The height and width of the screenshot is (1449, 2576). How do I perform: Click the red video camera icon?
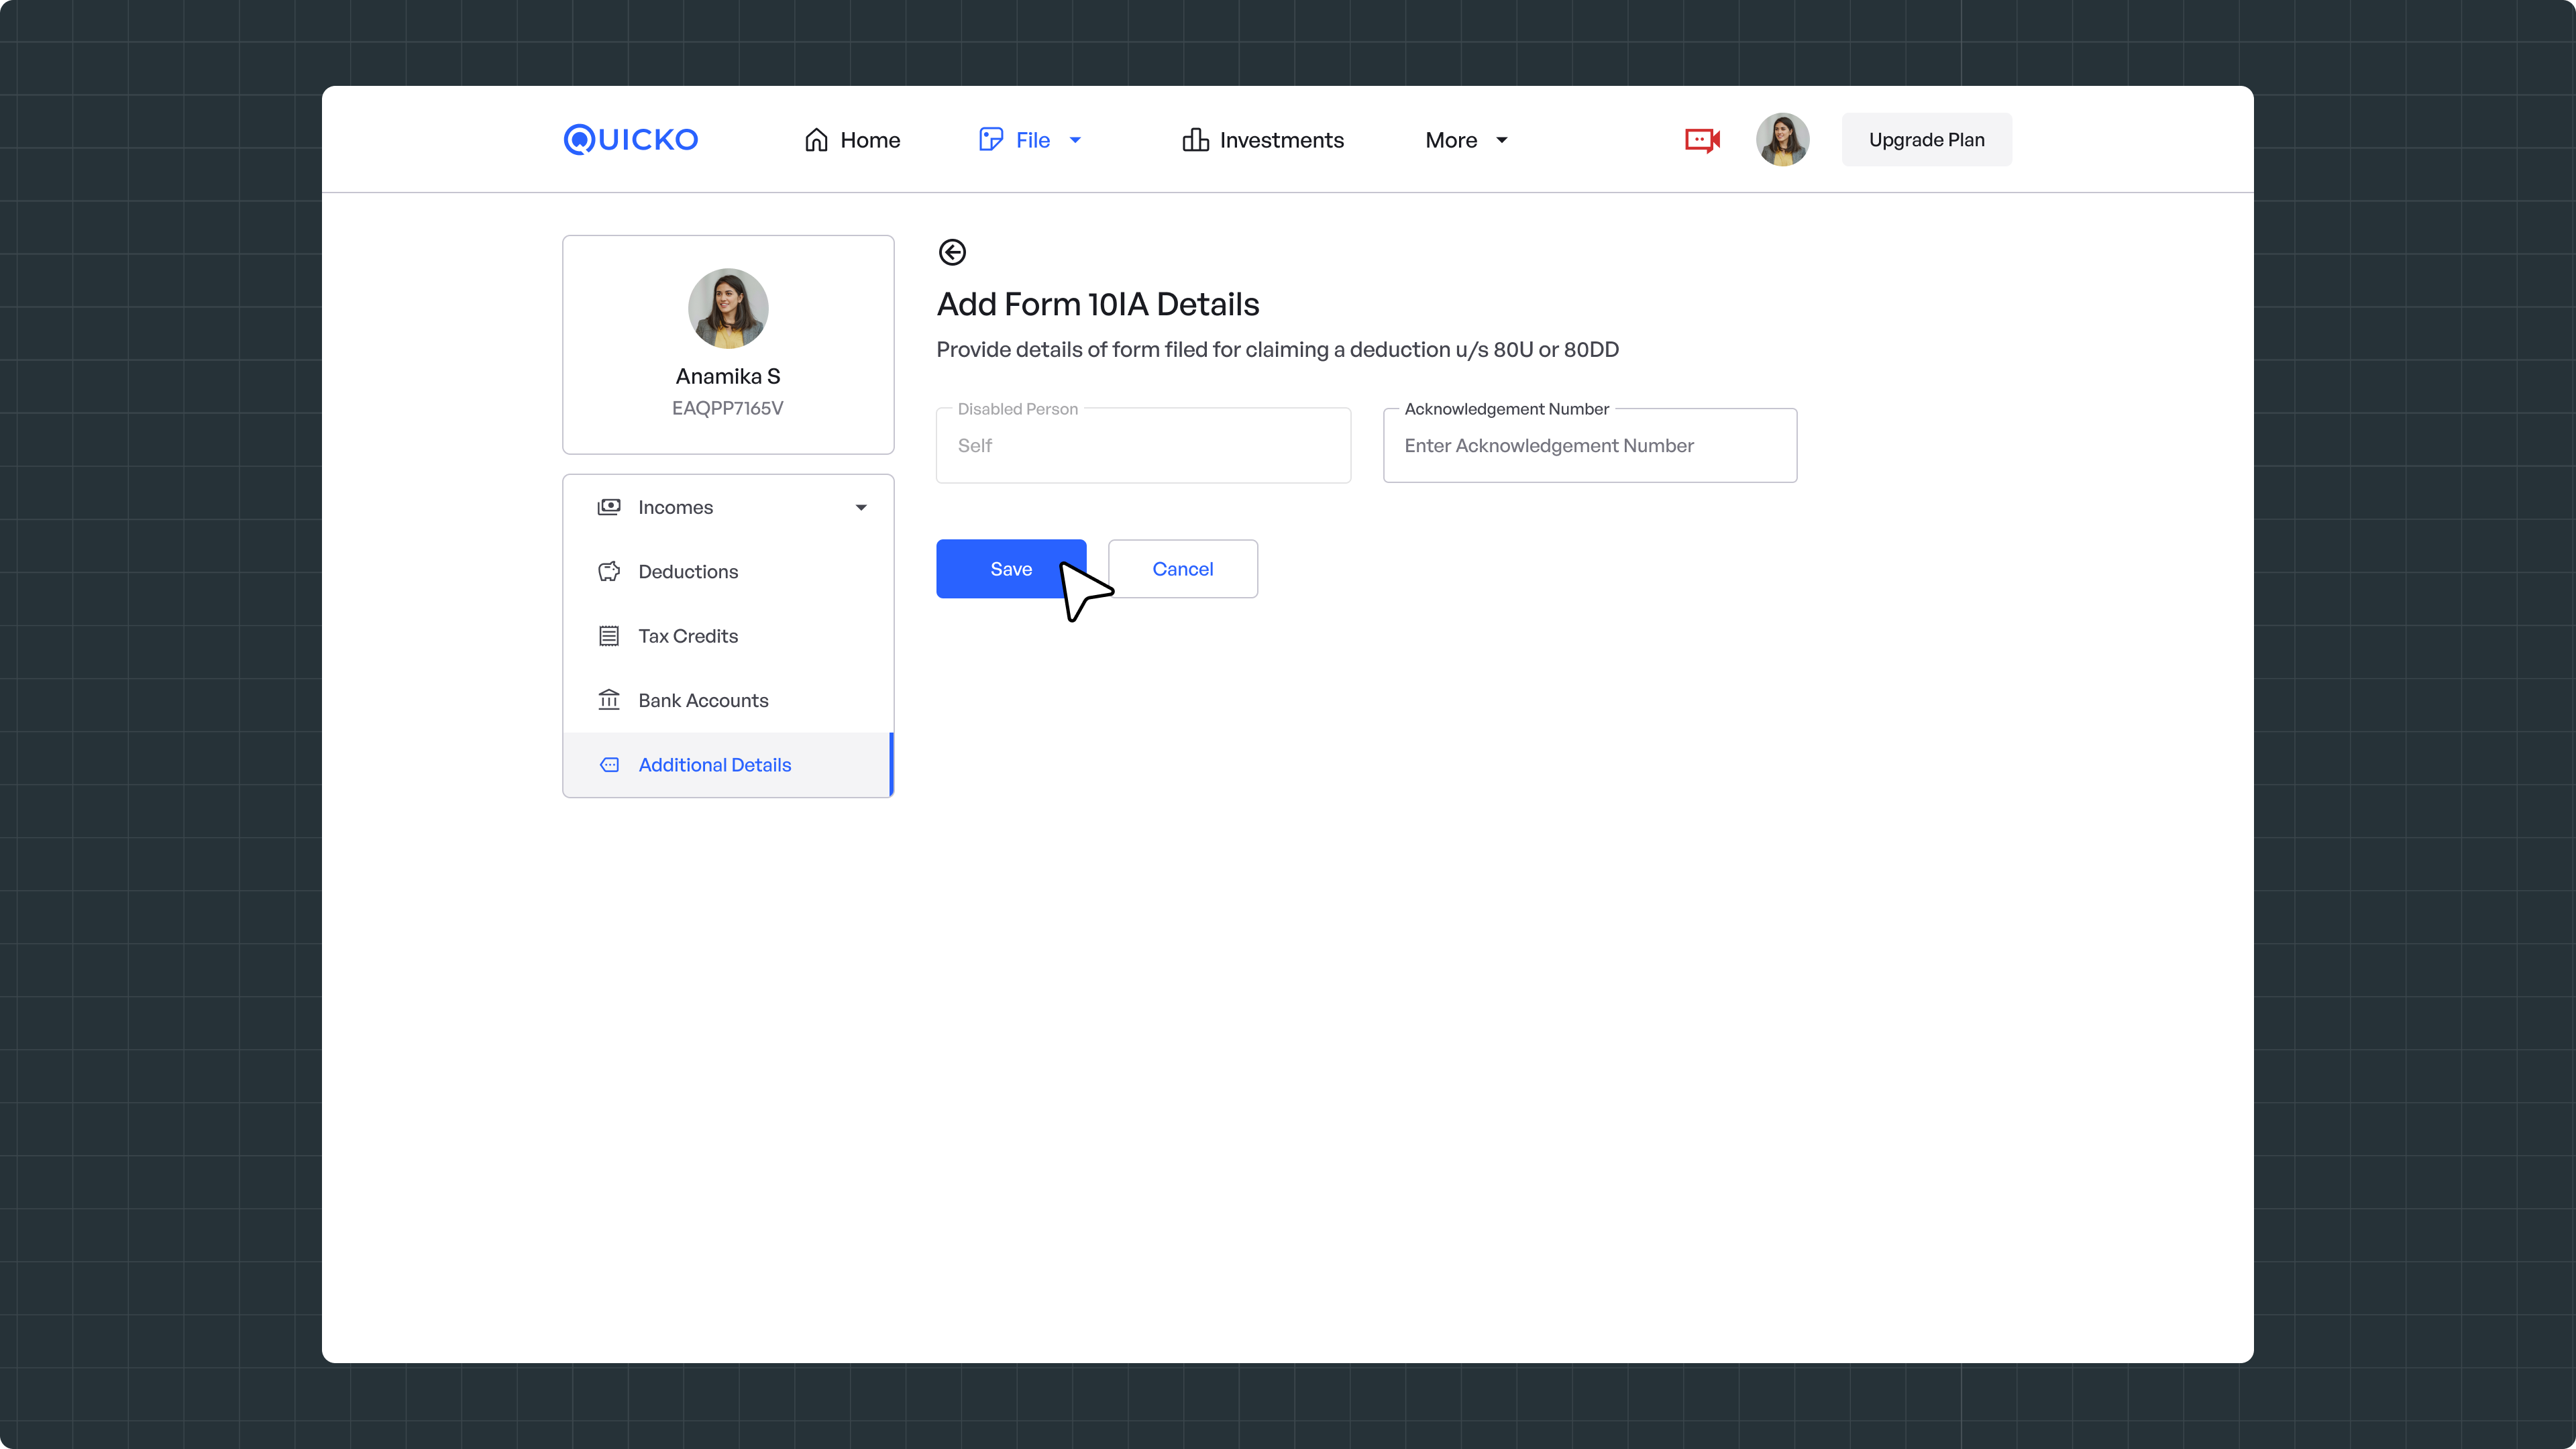tap(1702, 140)
